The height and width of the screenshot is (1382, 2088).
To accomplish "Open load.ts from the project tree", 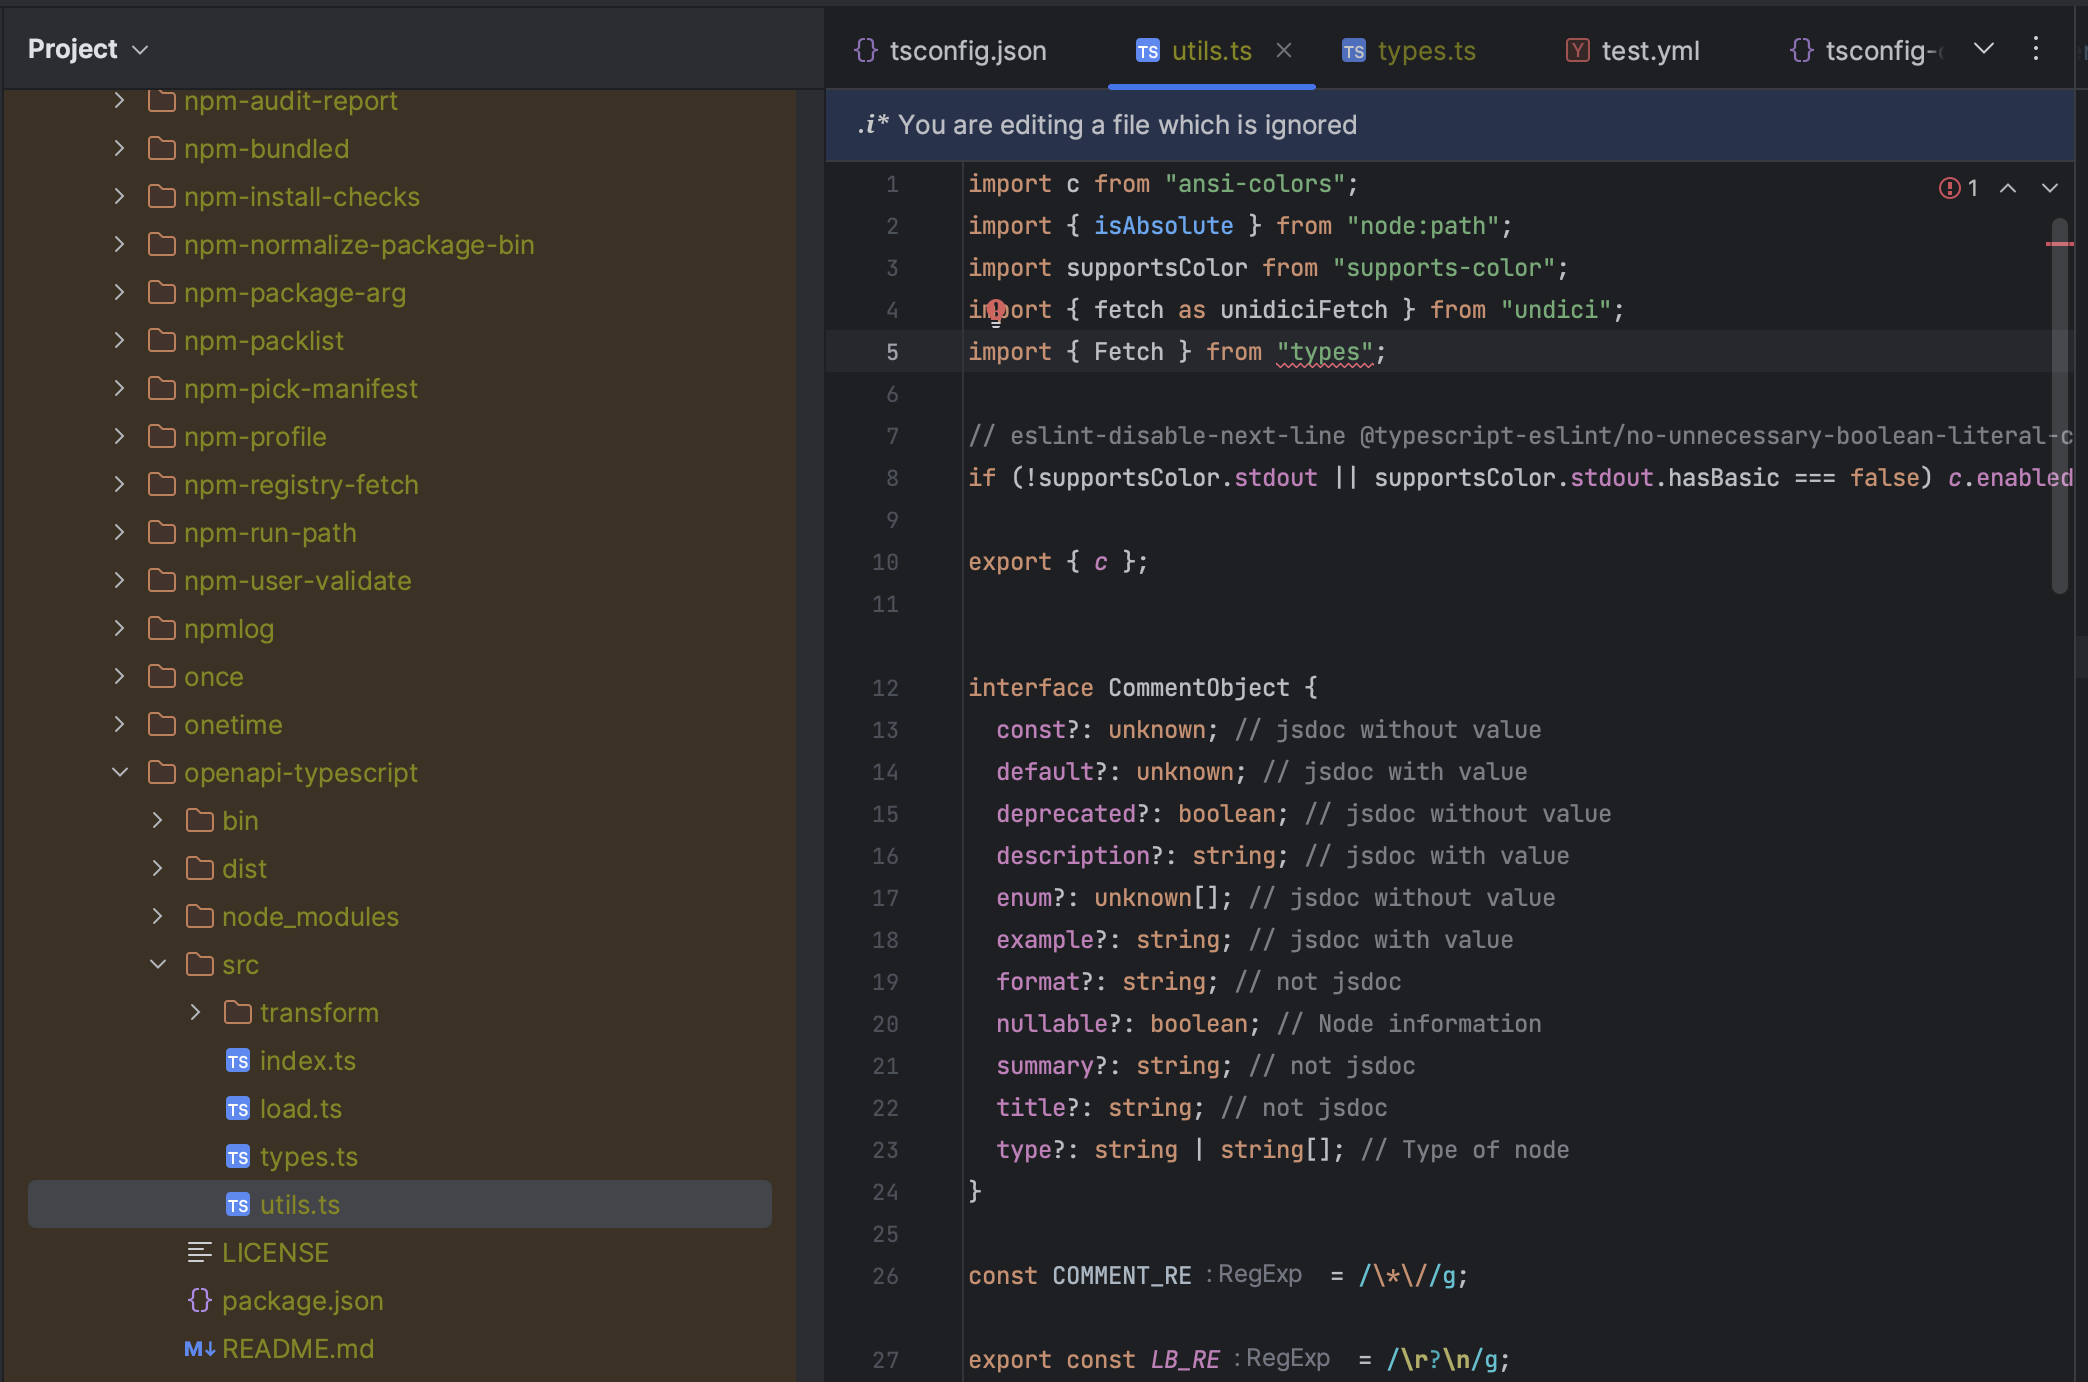I will point(300,1108).
